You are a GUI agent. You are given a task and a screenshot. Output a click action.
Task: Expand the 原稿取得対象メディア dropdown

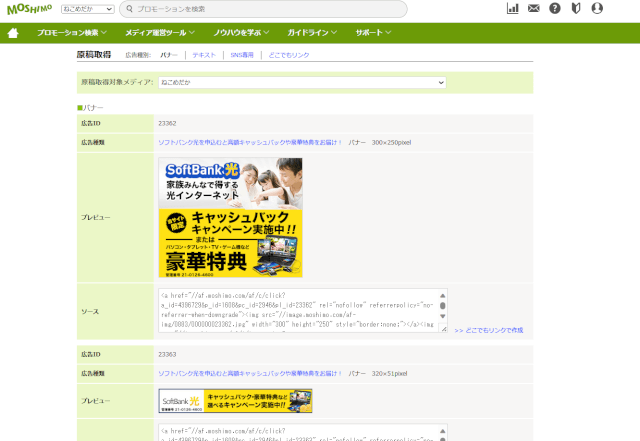click(x=301, y=82)
